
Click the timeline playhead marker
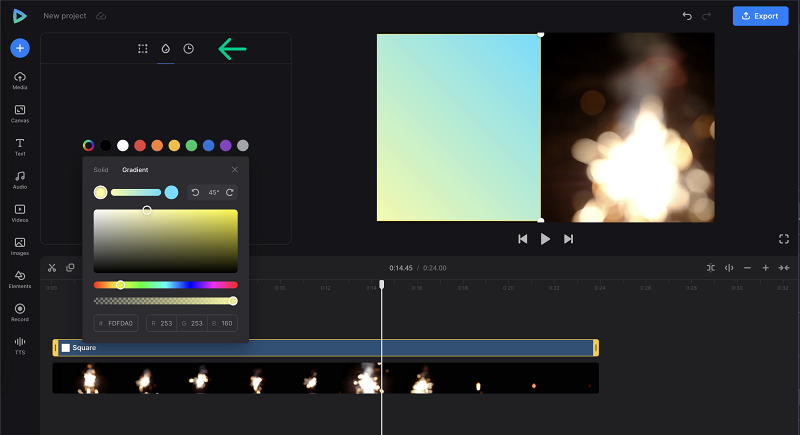pos(382,284)
